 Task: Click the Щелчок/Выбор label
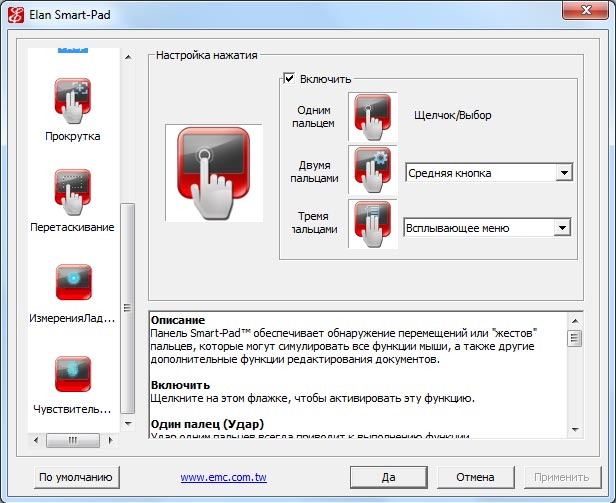coord(453,115)
